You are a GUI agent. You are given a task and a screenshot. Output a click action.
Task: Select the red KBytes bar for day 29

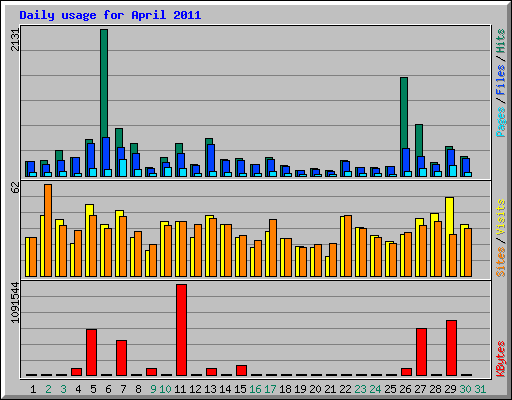451,348
